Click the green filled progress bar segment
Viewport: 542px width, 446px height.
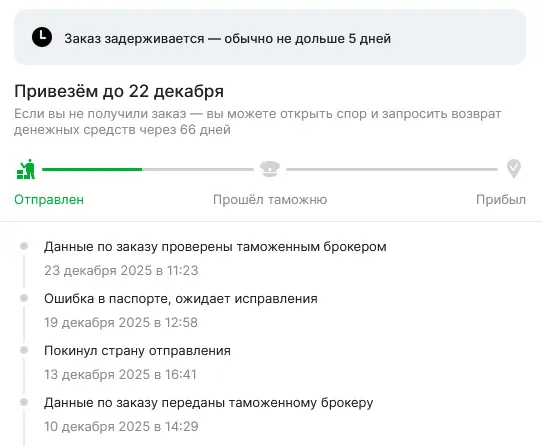(x=92, y=169)
